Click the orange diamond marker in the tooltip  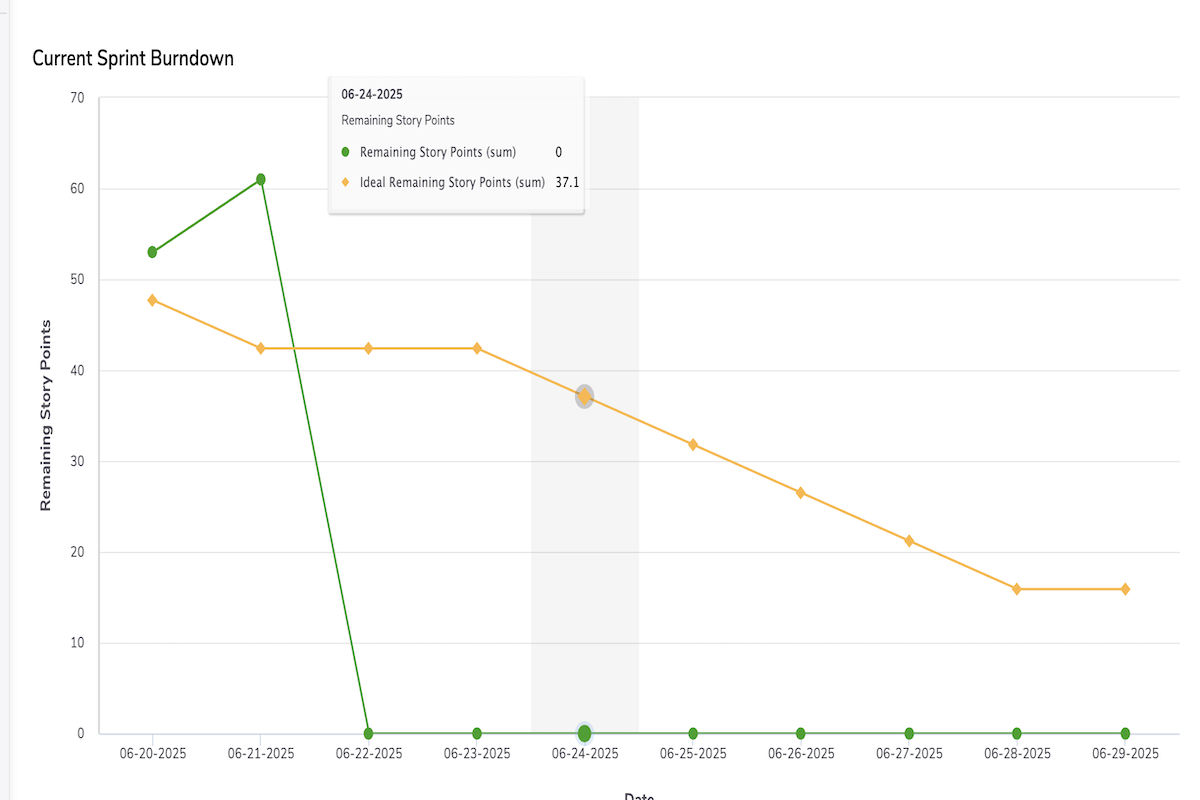pos(346,182)
